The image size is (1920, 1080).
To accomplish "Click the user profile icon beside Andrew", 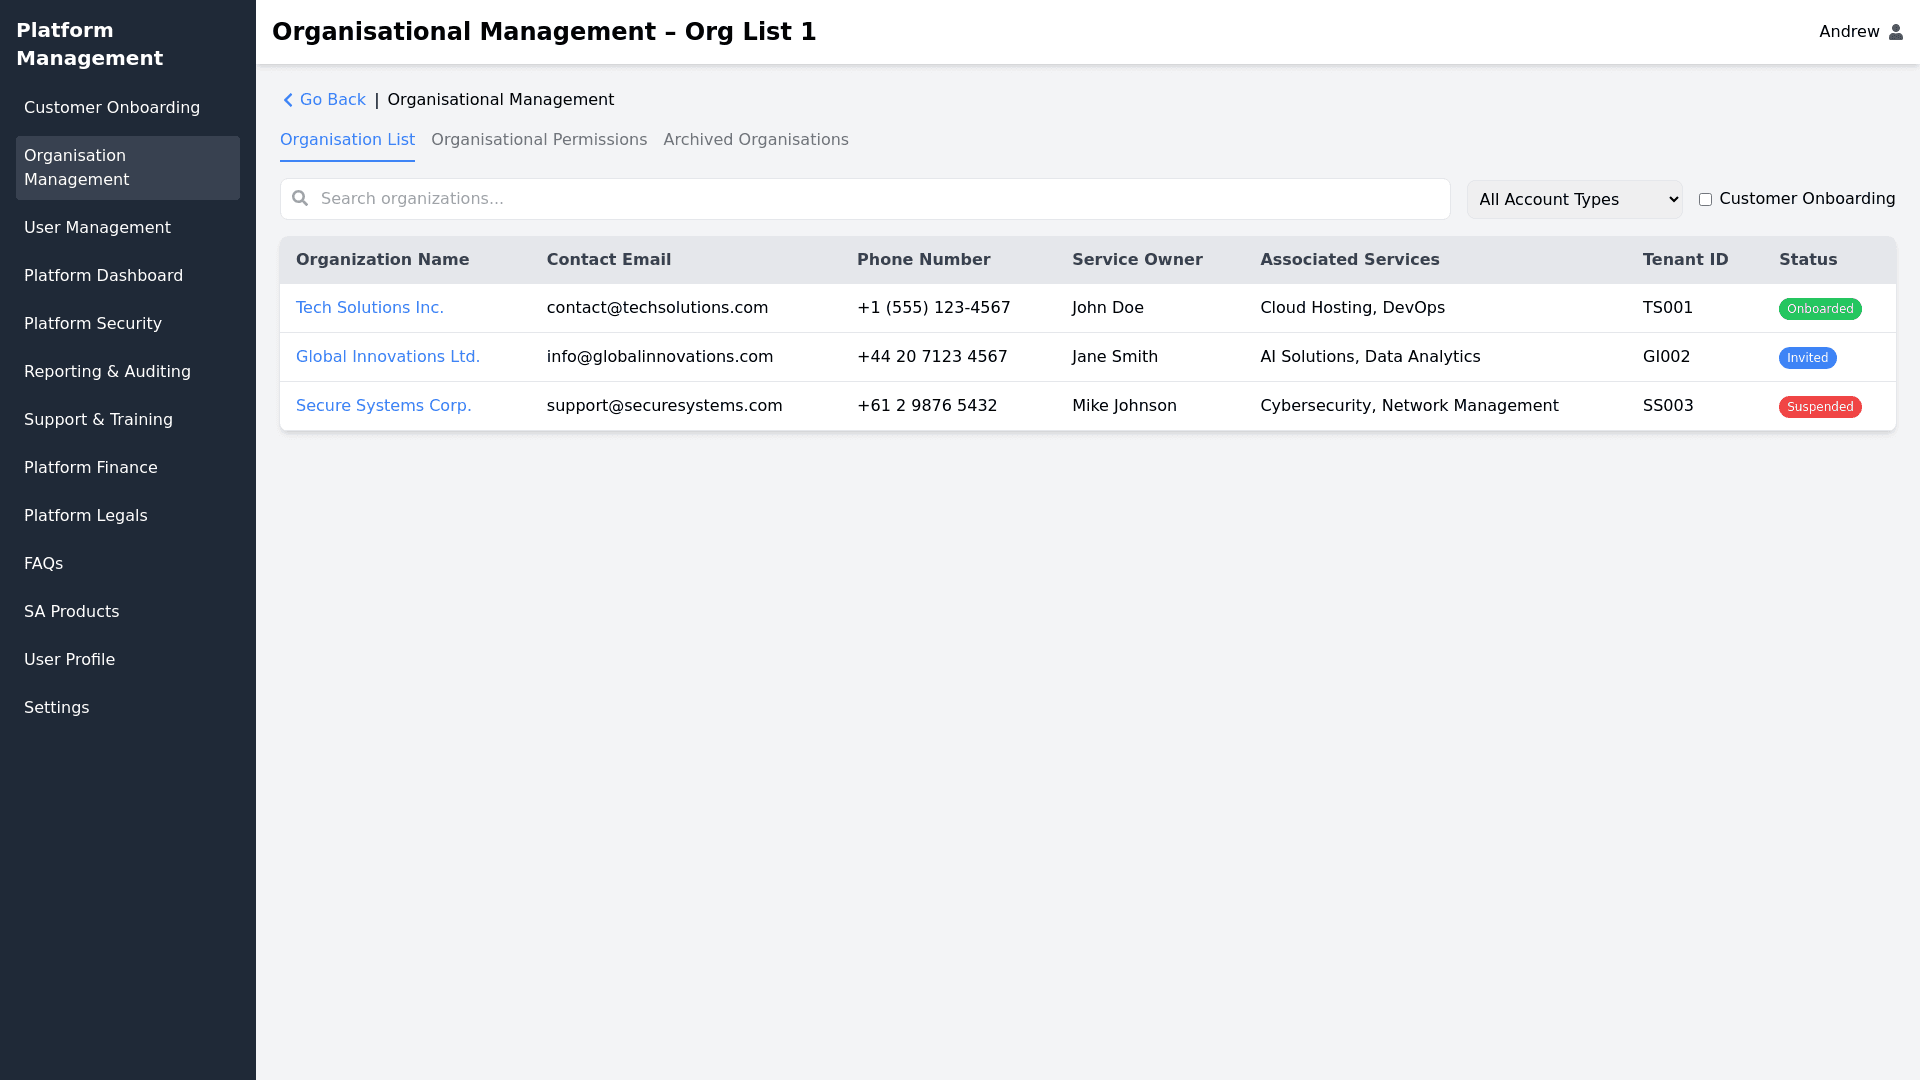I will click(x=1895, y=32).
